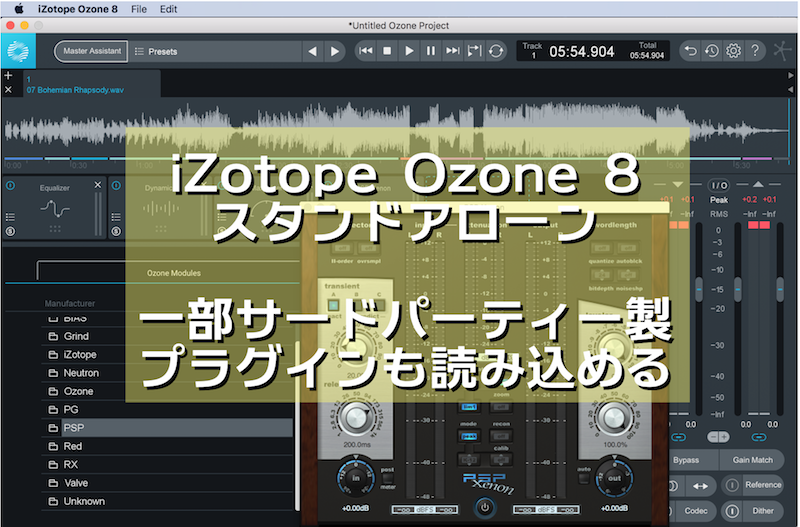800x527 pixels.
Task: Click the Undo arrow icon
Action: [690, 51]
